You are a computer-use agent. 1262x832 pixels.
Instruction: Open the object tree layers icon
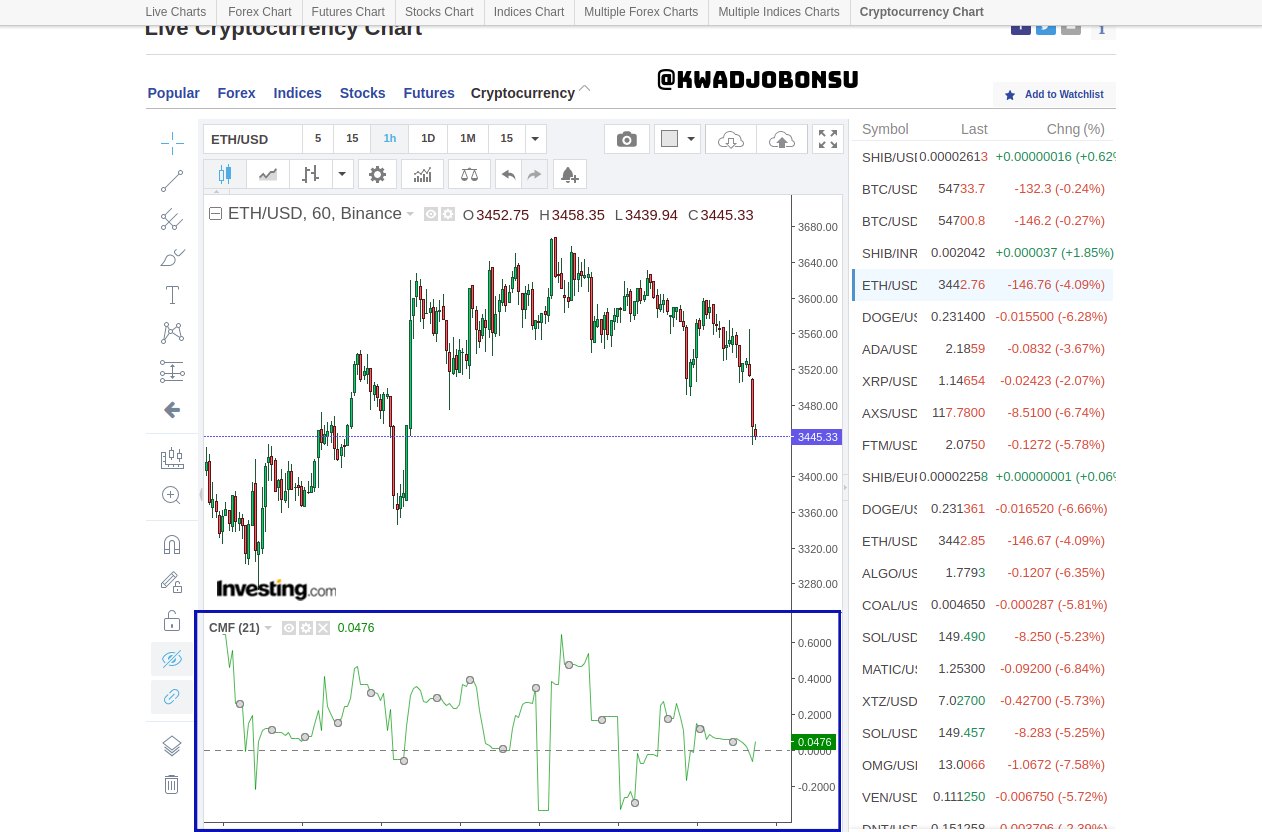[172, 746]
